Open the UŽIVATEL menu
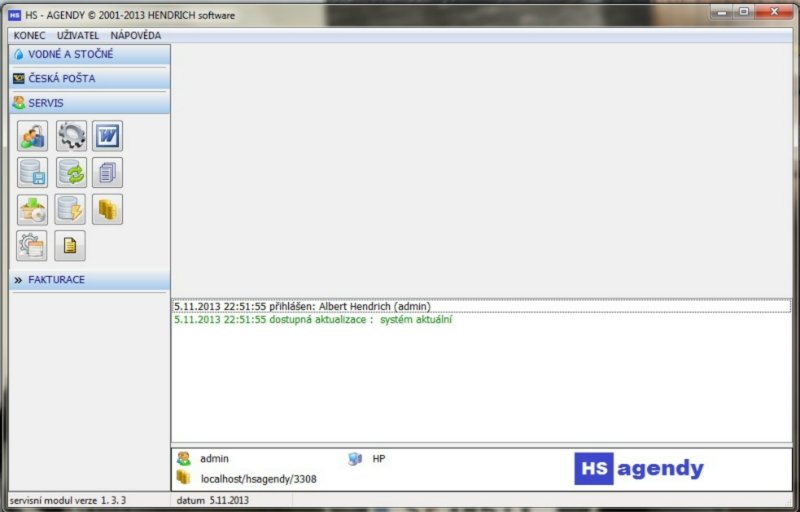 click(78, 35)
